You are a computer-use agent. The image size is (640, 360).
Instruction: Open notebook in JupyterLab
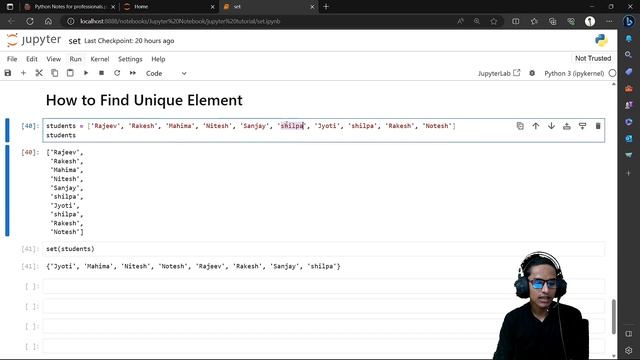[499, 73]
